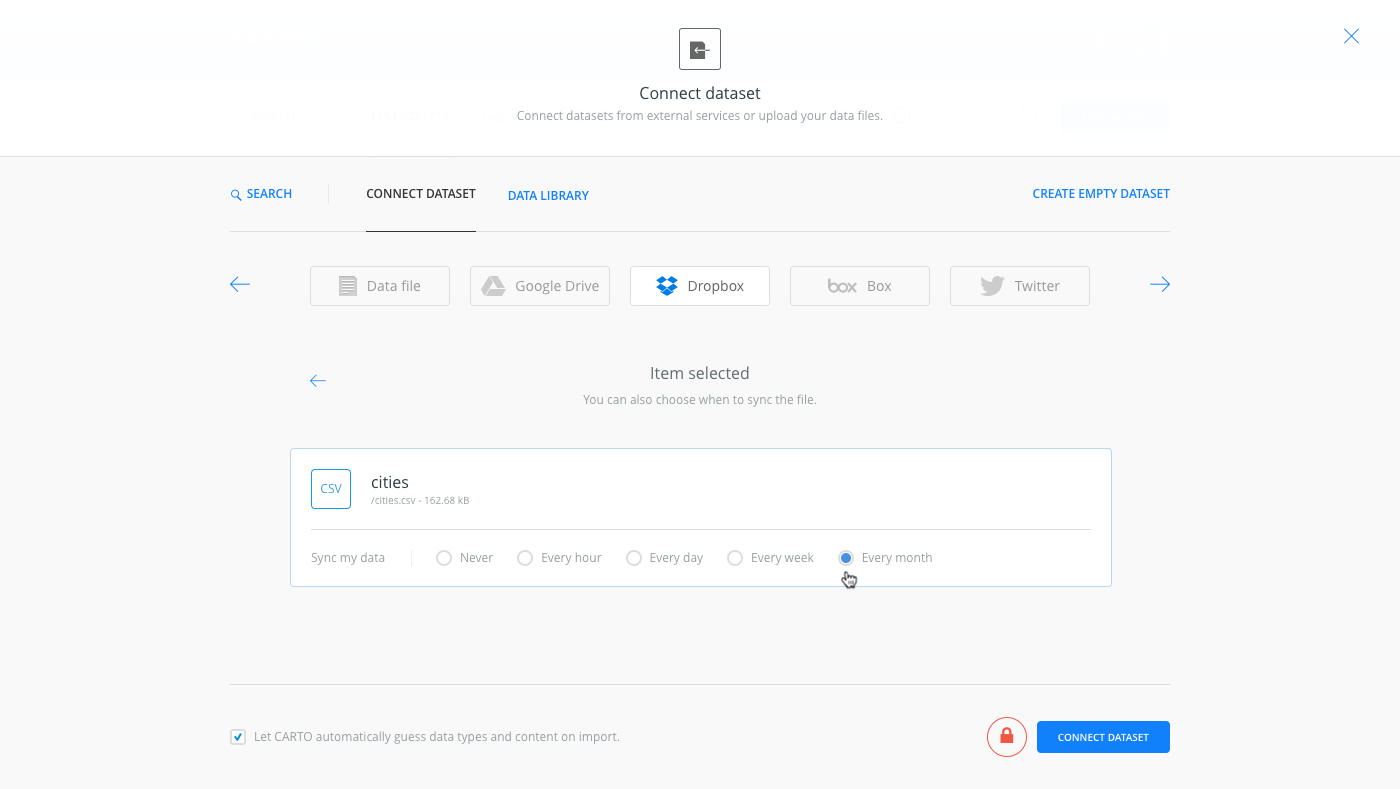This screenshot has width=1400, height=789.
Task: Switch to the Connect Dataset tab
Action: coord(421,194)
